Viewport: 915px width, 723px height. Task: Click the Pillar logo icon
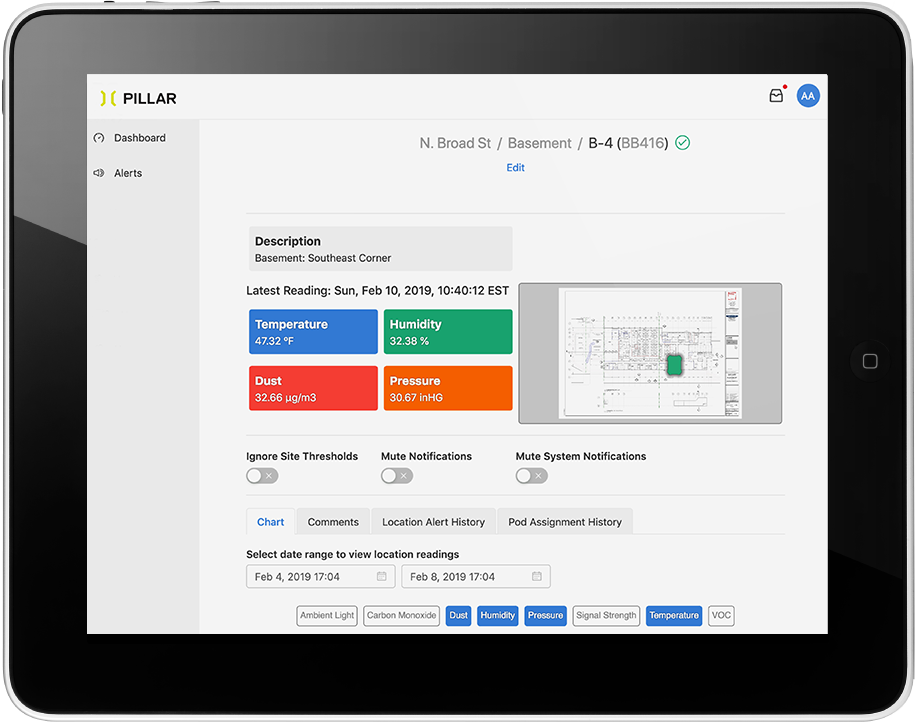click(108, 98)
